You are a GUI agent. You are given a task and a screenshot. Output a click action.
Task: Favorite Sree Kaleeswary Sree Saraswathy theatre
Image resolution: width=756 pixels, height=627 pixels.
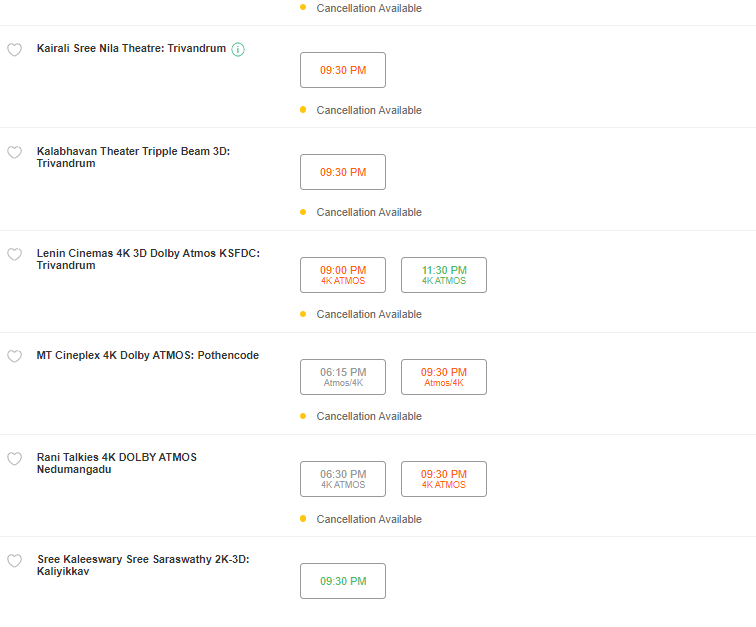14,560
